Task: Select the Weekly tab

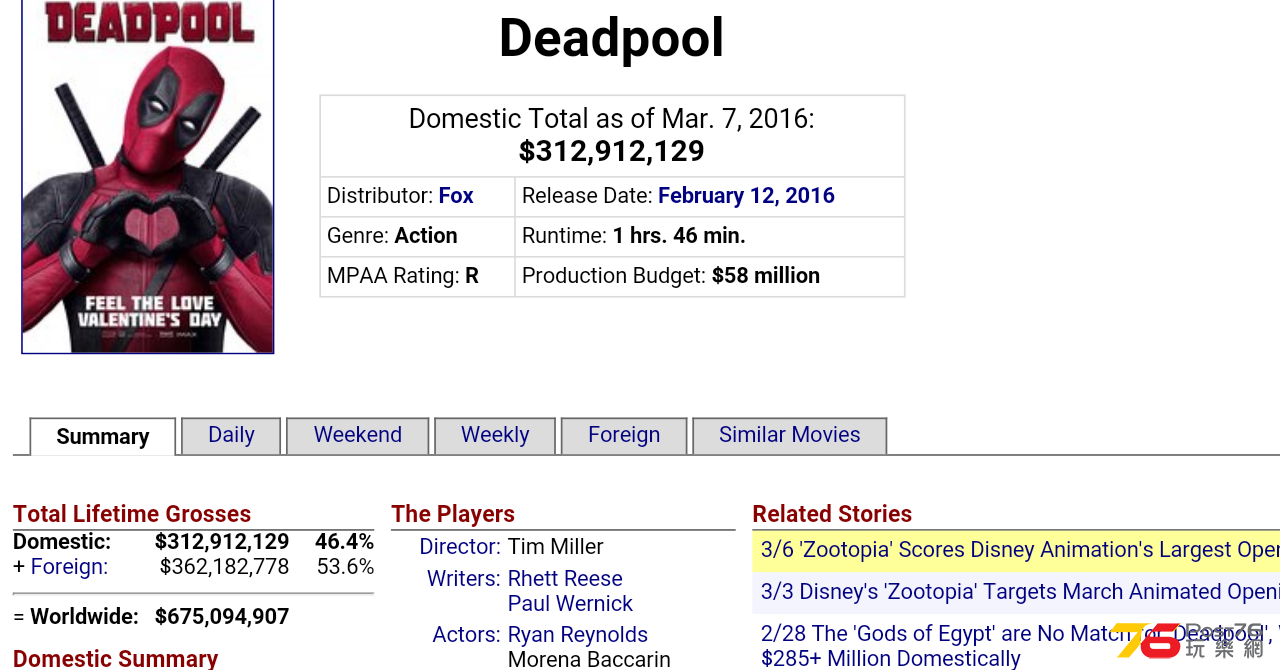Action: 495,435
